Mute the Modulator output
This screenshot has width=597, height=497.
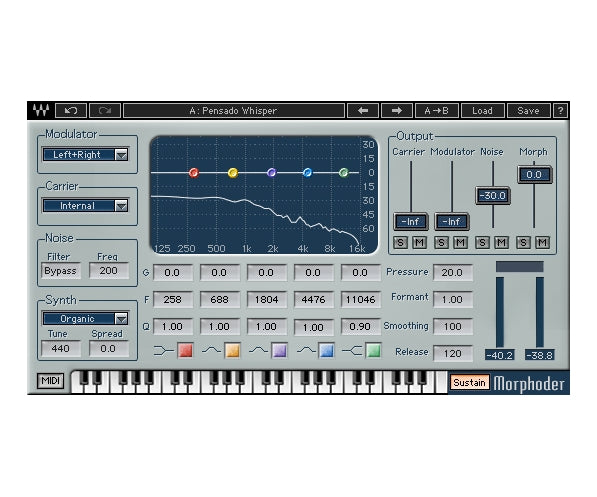click(461, 242)
